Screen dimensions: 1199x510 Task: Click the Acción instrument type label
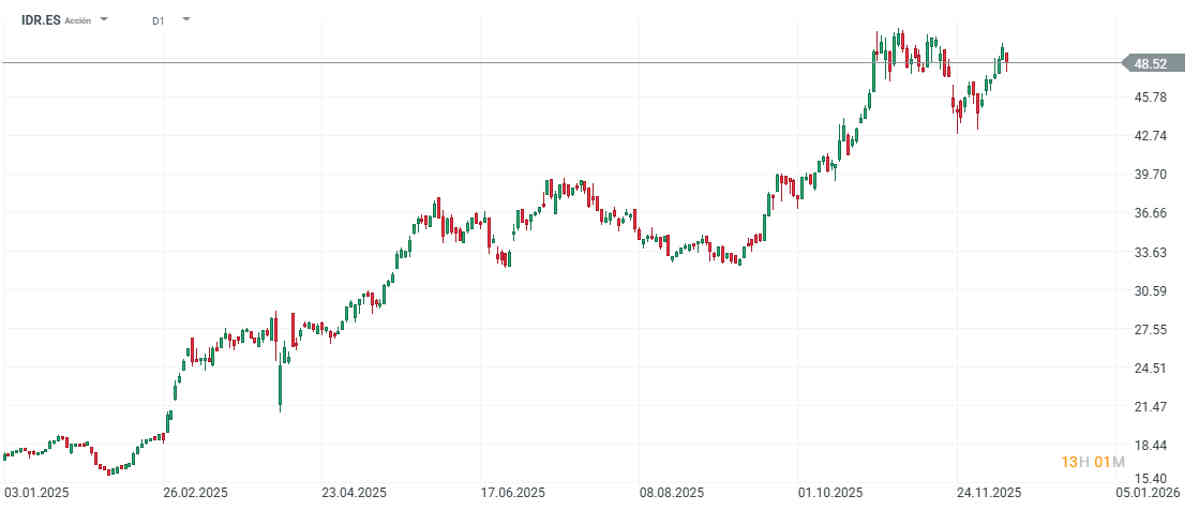point(78,20)
